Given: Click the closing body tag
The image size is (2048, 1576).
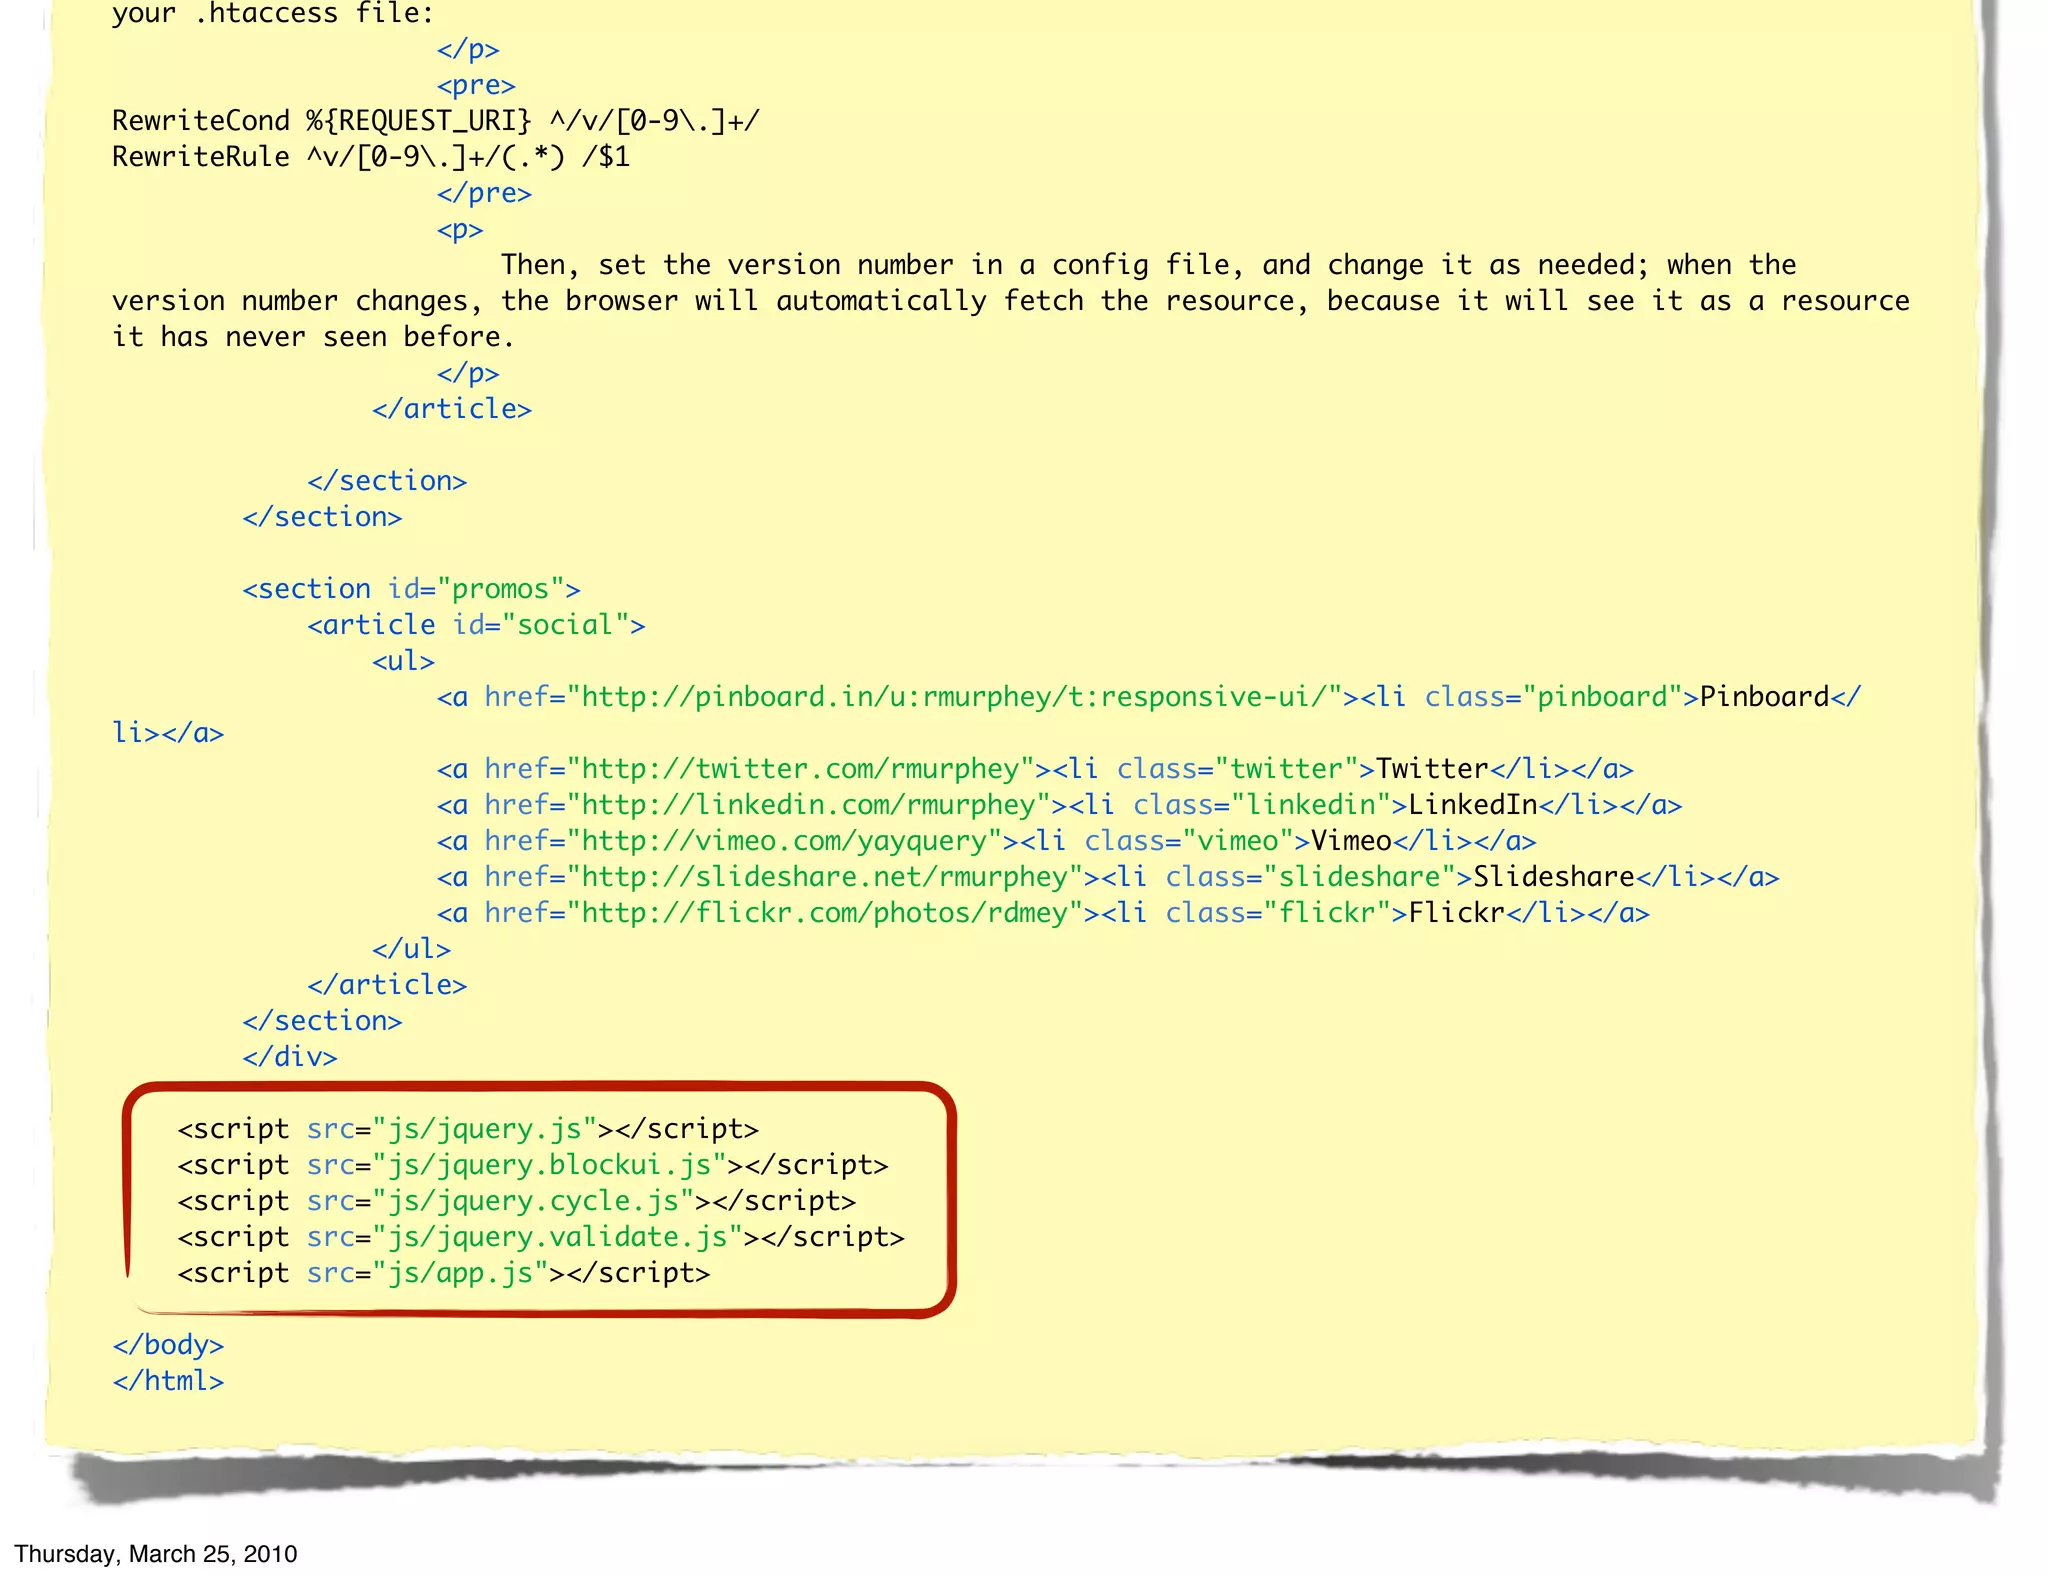Looking at the screenshot, I should 168,1345.
